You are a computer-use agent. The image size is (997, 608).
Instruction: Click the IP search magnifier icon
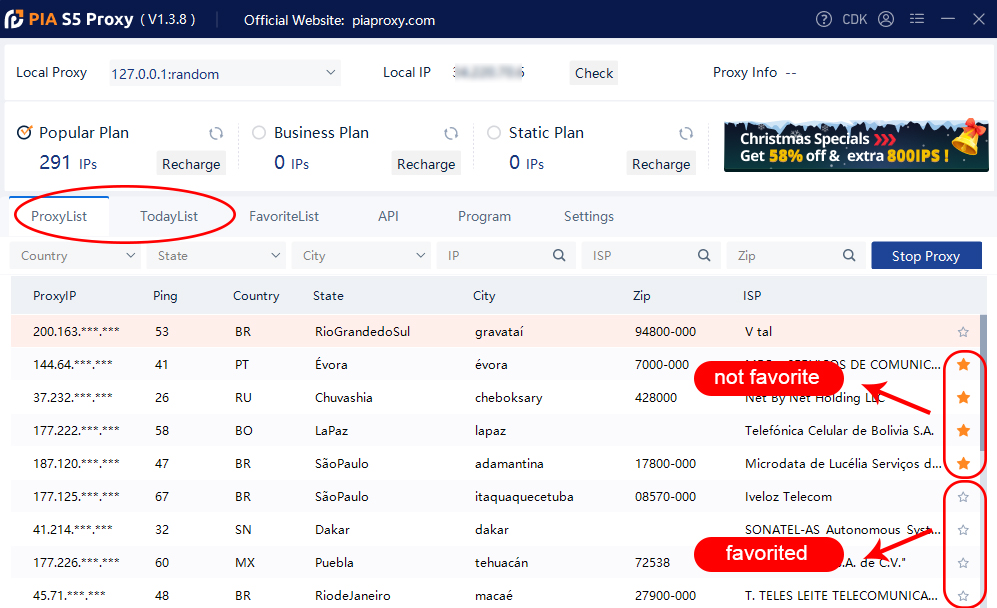(x=559, y=255)
